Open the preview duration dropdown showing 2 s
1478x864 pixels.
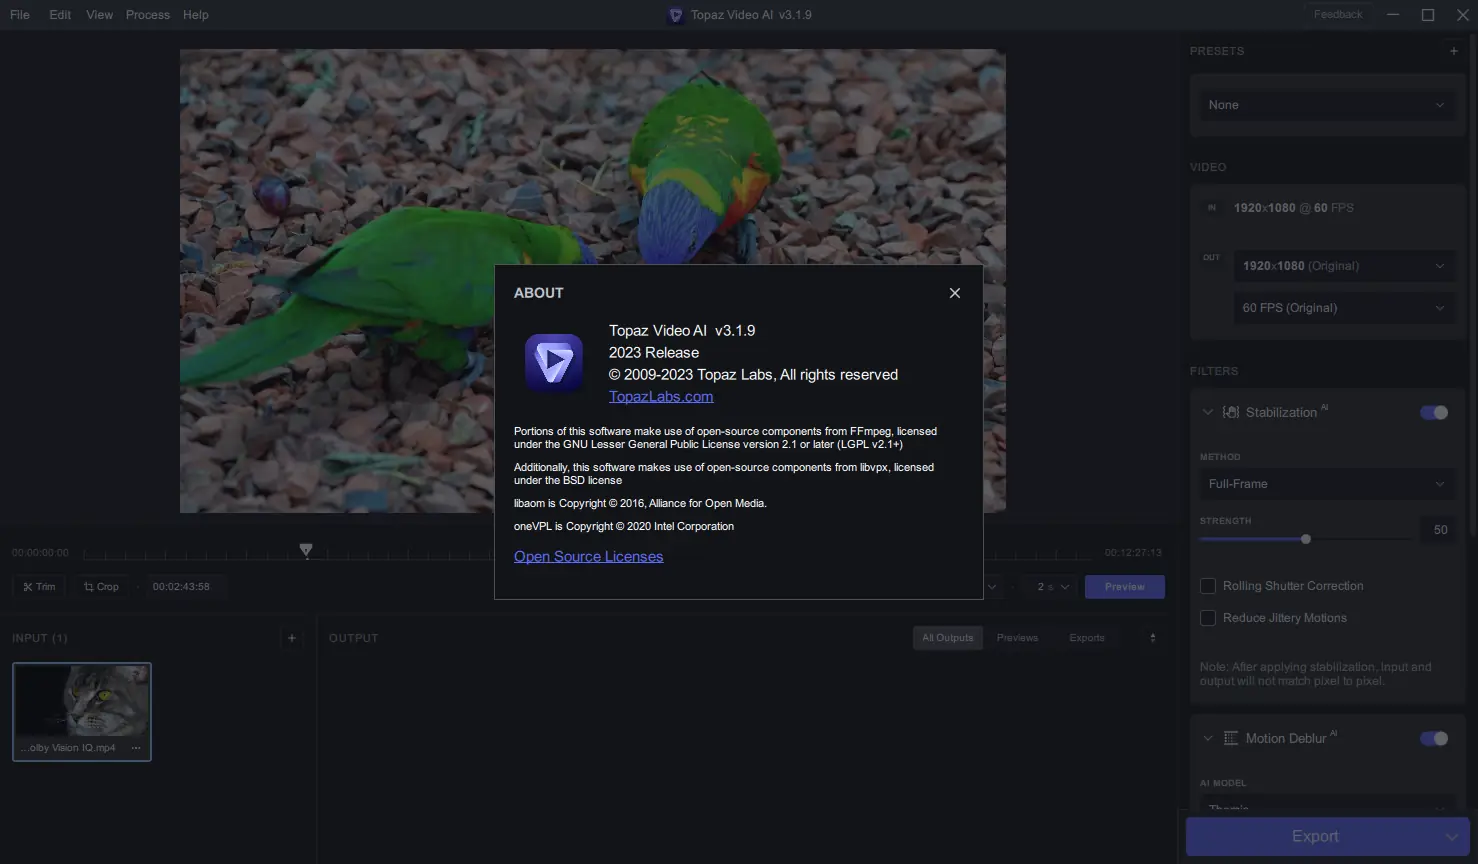[x=1052, y=587]
